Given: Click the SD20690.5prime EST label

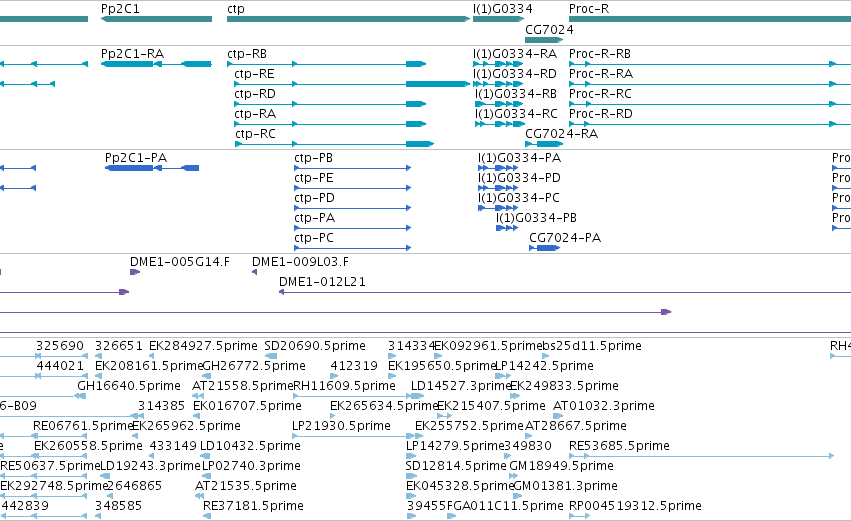Looking at the screenshot, I should point(315,346).
